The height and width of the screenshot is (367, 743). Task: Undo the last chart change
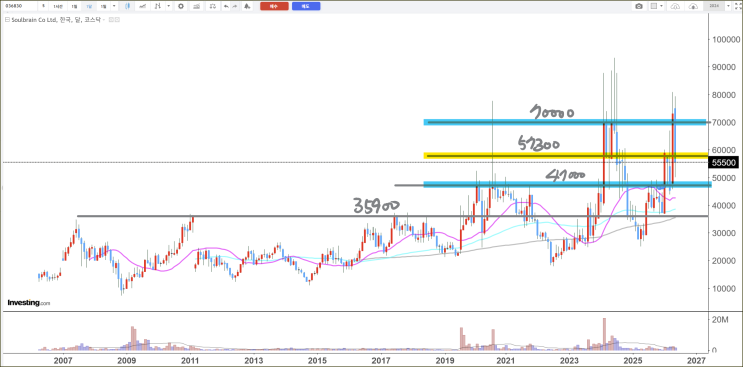226,6
